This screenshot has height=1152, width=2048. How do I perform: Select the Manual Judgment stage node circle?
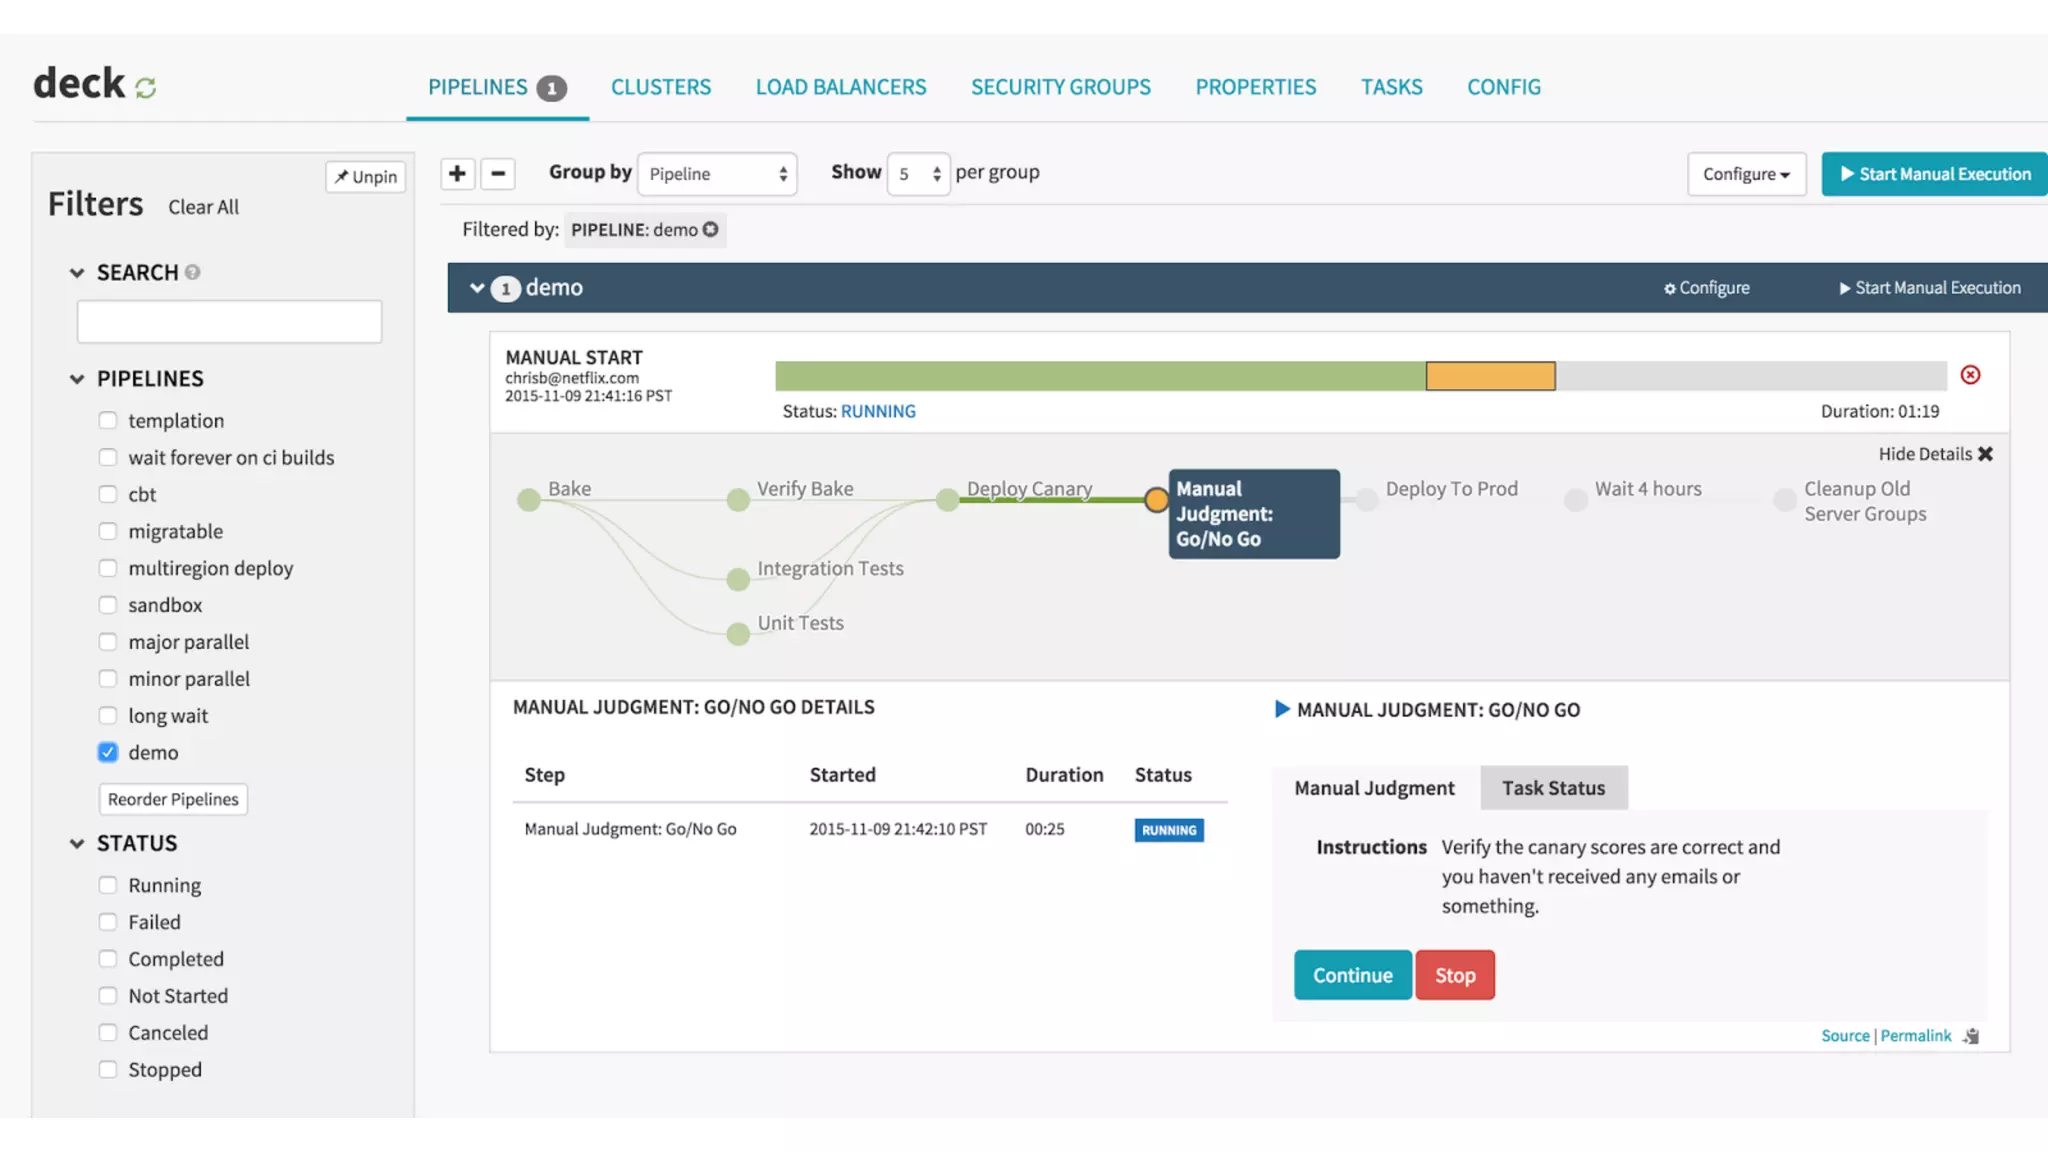click(1156, 500)
